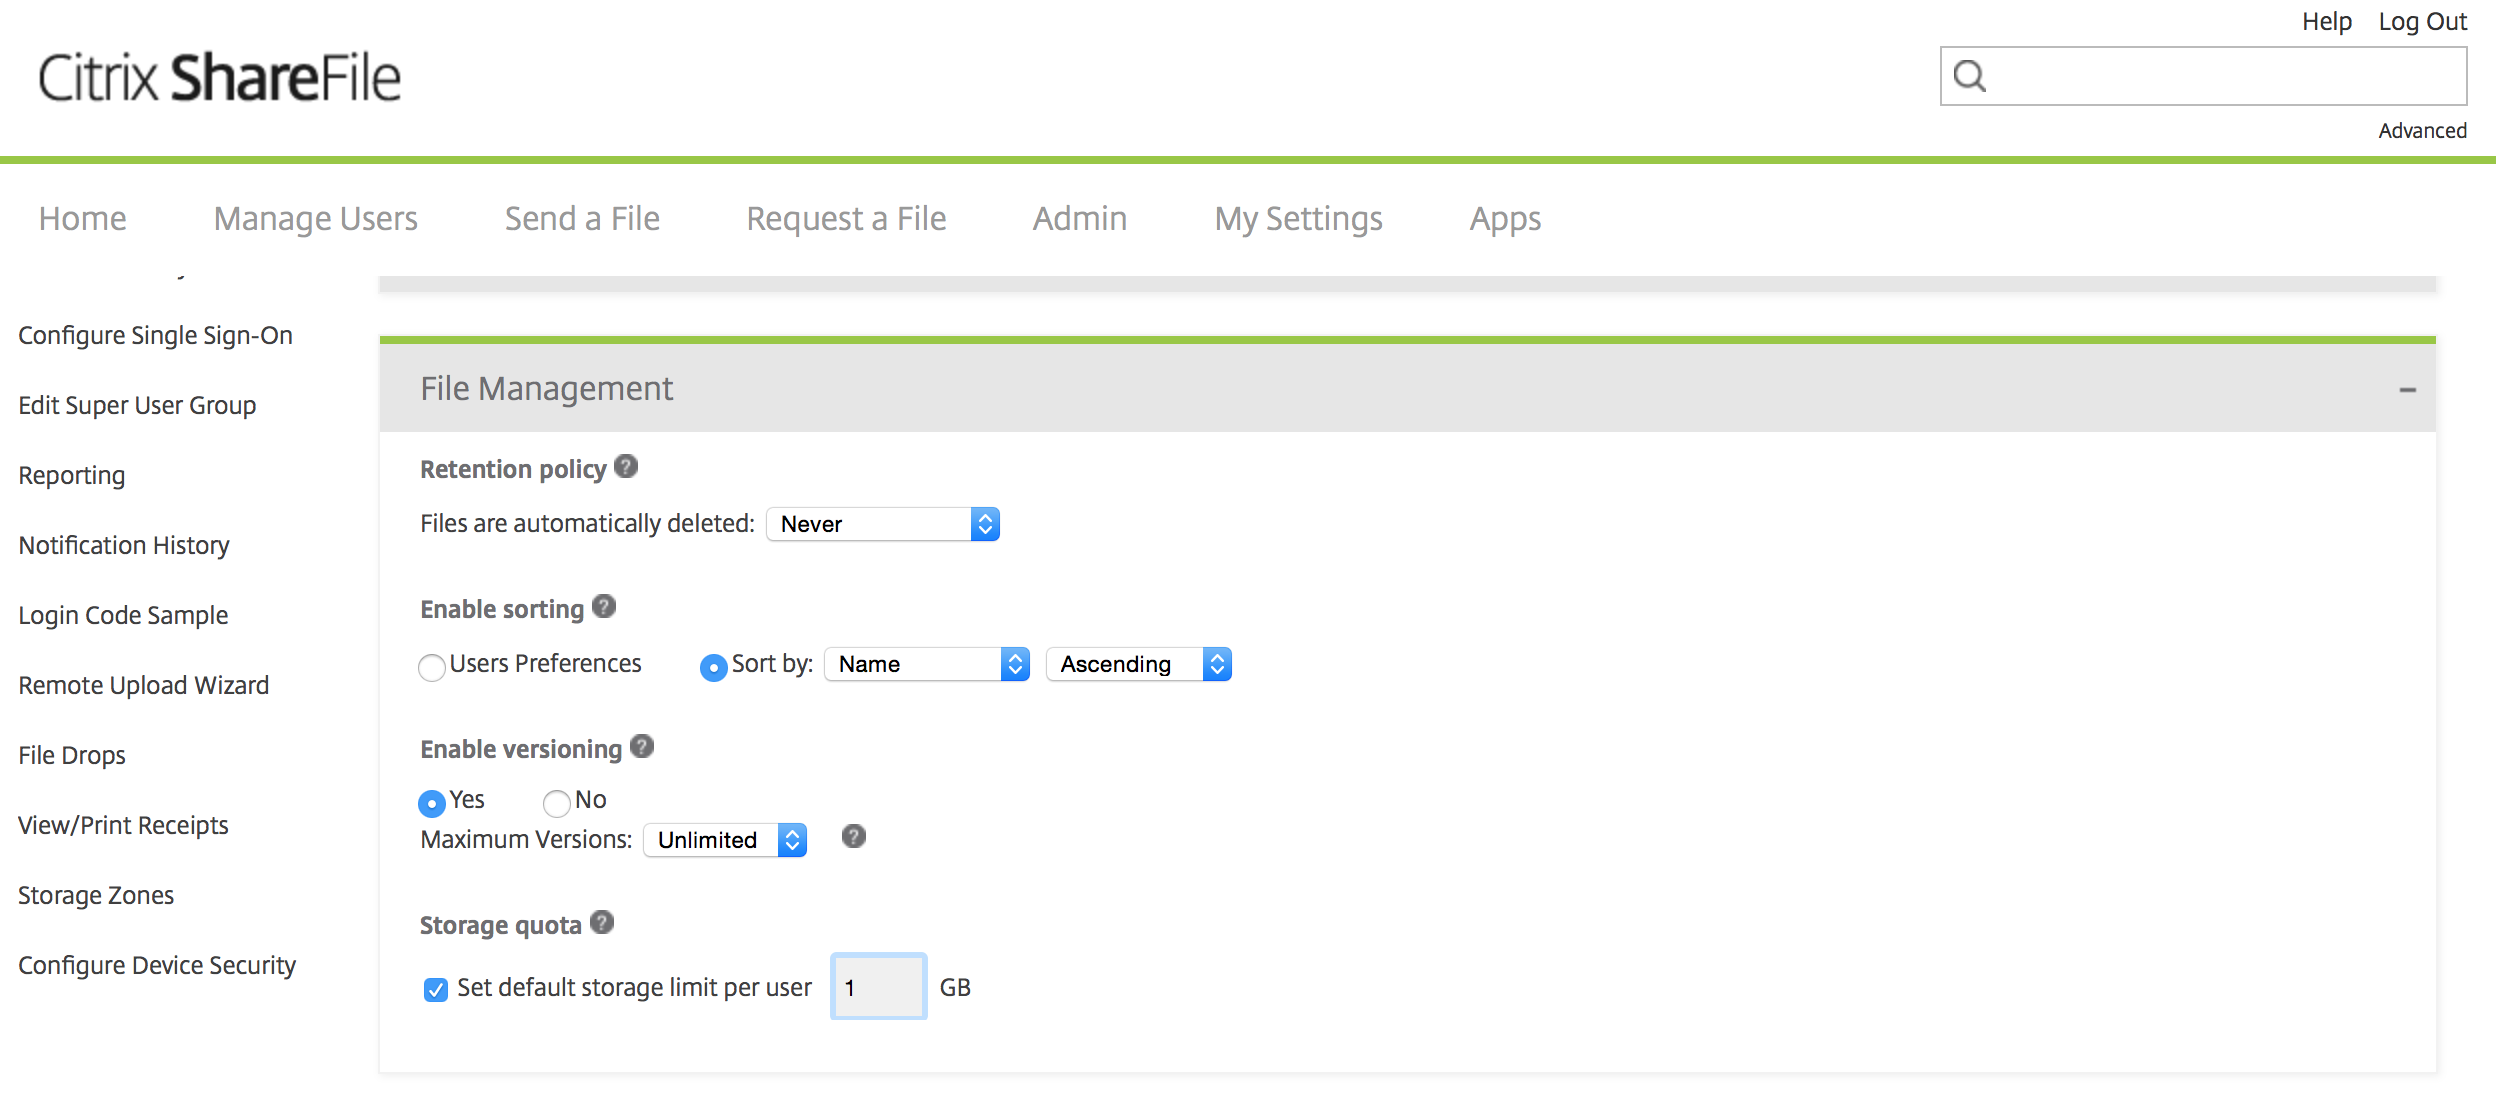Click the Log Out link
The height and width of the screenshot is (1098, 2496).
2422,22
